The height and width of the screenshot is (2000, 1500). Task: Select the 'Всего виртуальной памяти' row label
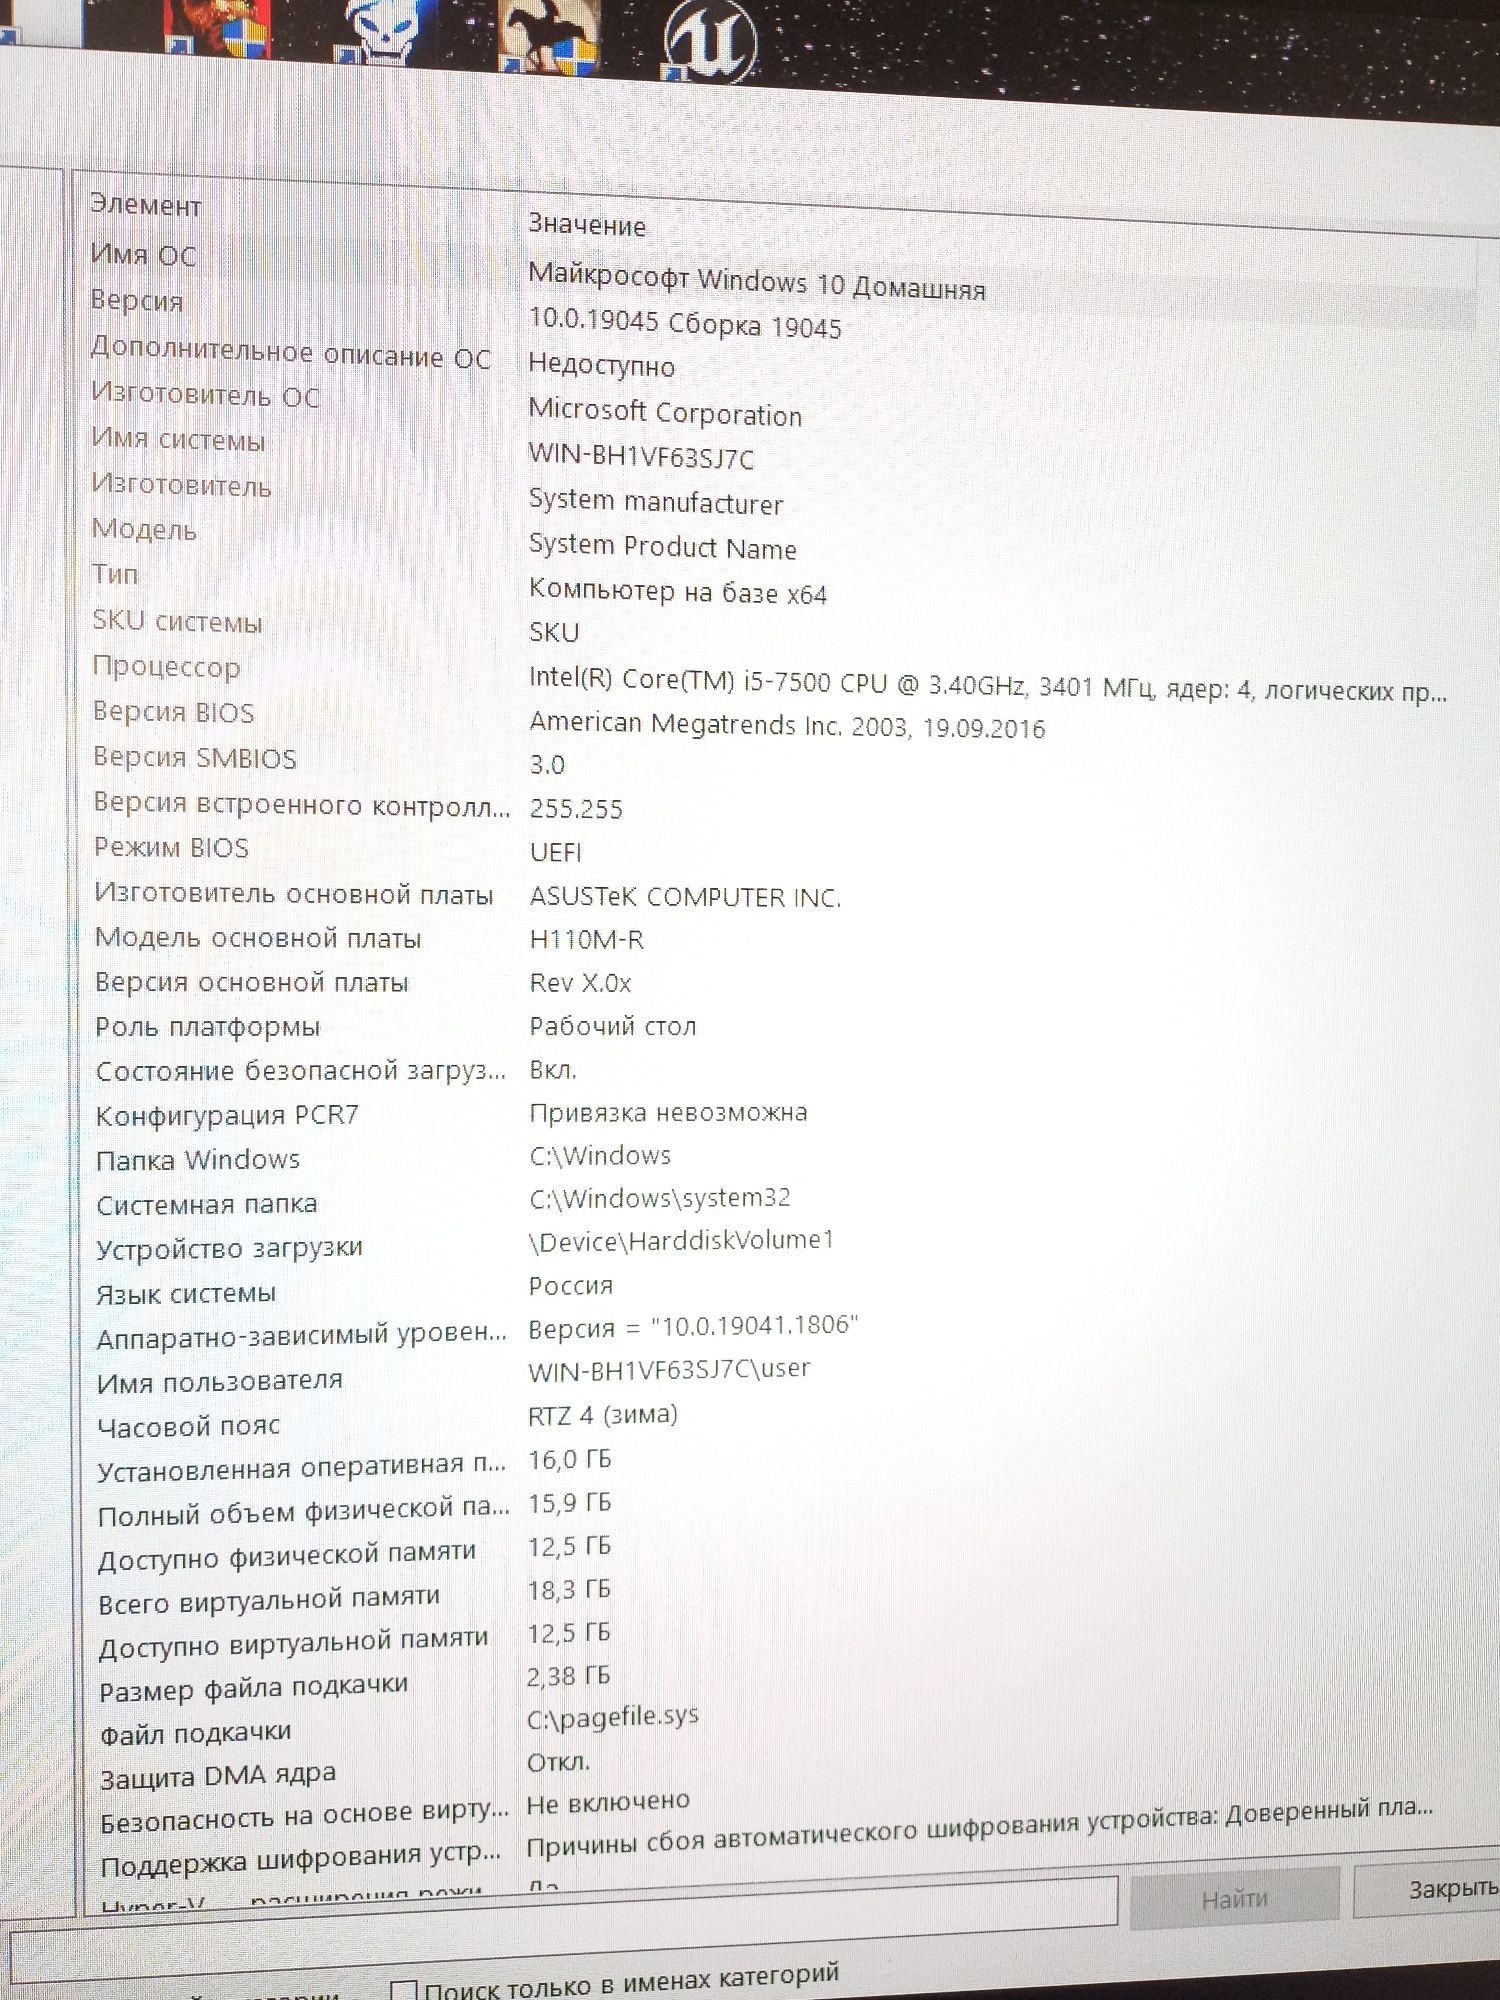pos(269,1600)
